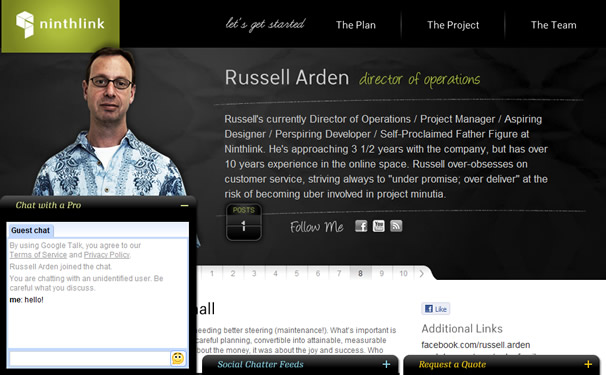
Task: Click the Facebook Like button
Action: point(436,309)
